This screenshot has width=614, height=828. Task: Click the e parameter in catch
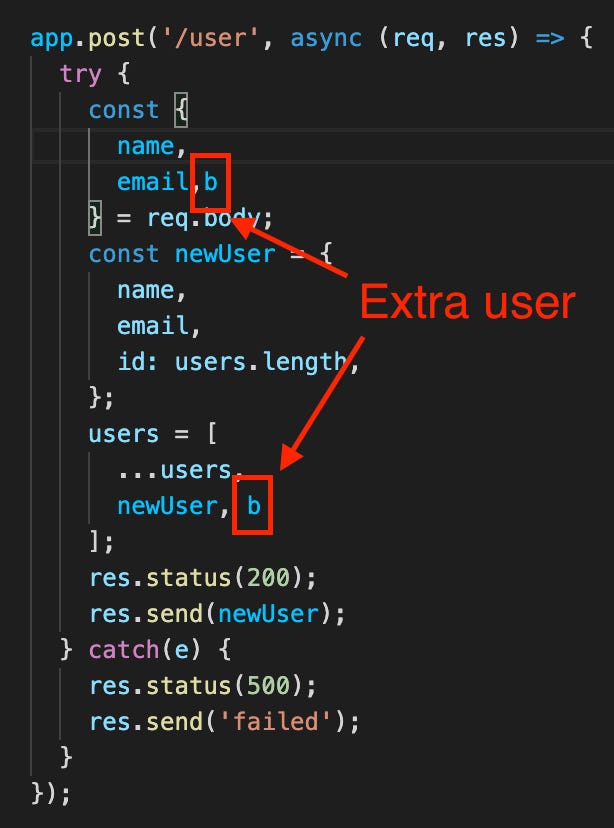[x=182, y=650]
